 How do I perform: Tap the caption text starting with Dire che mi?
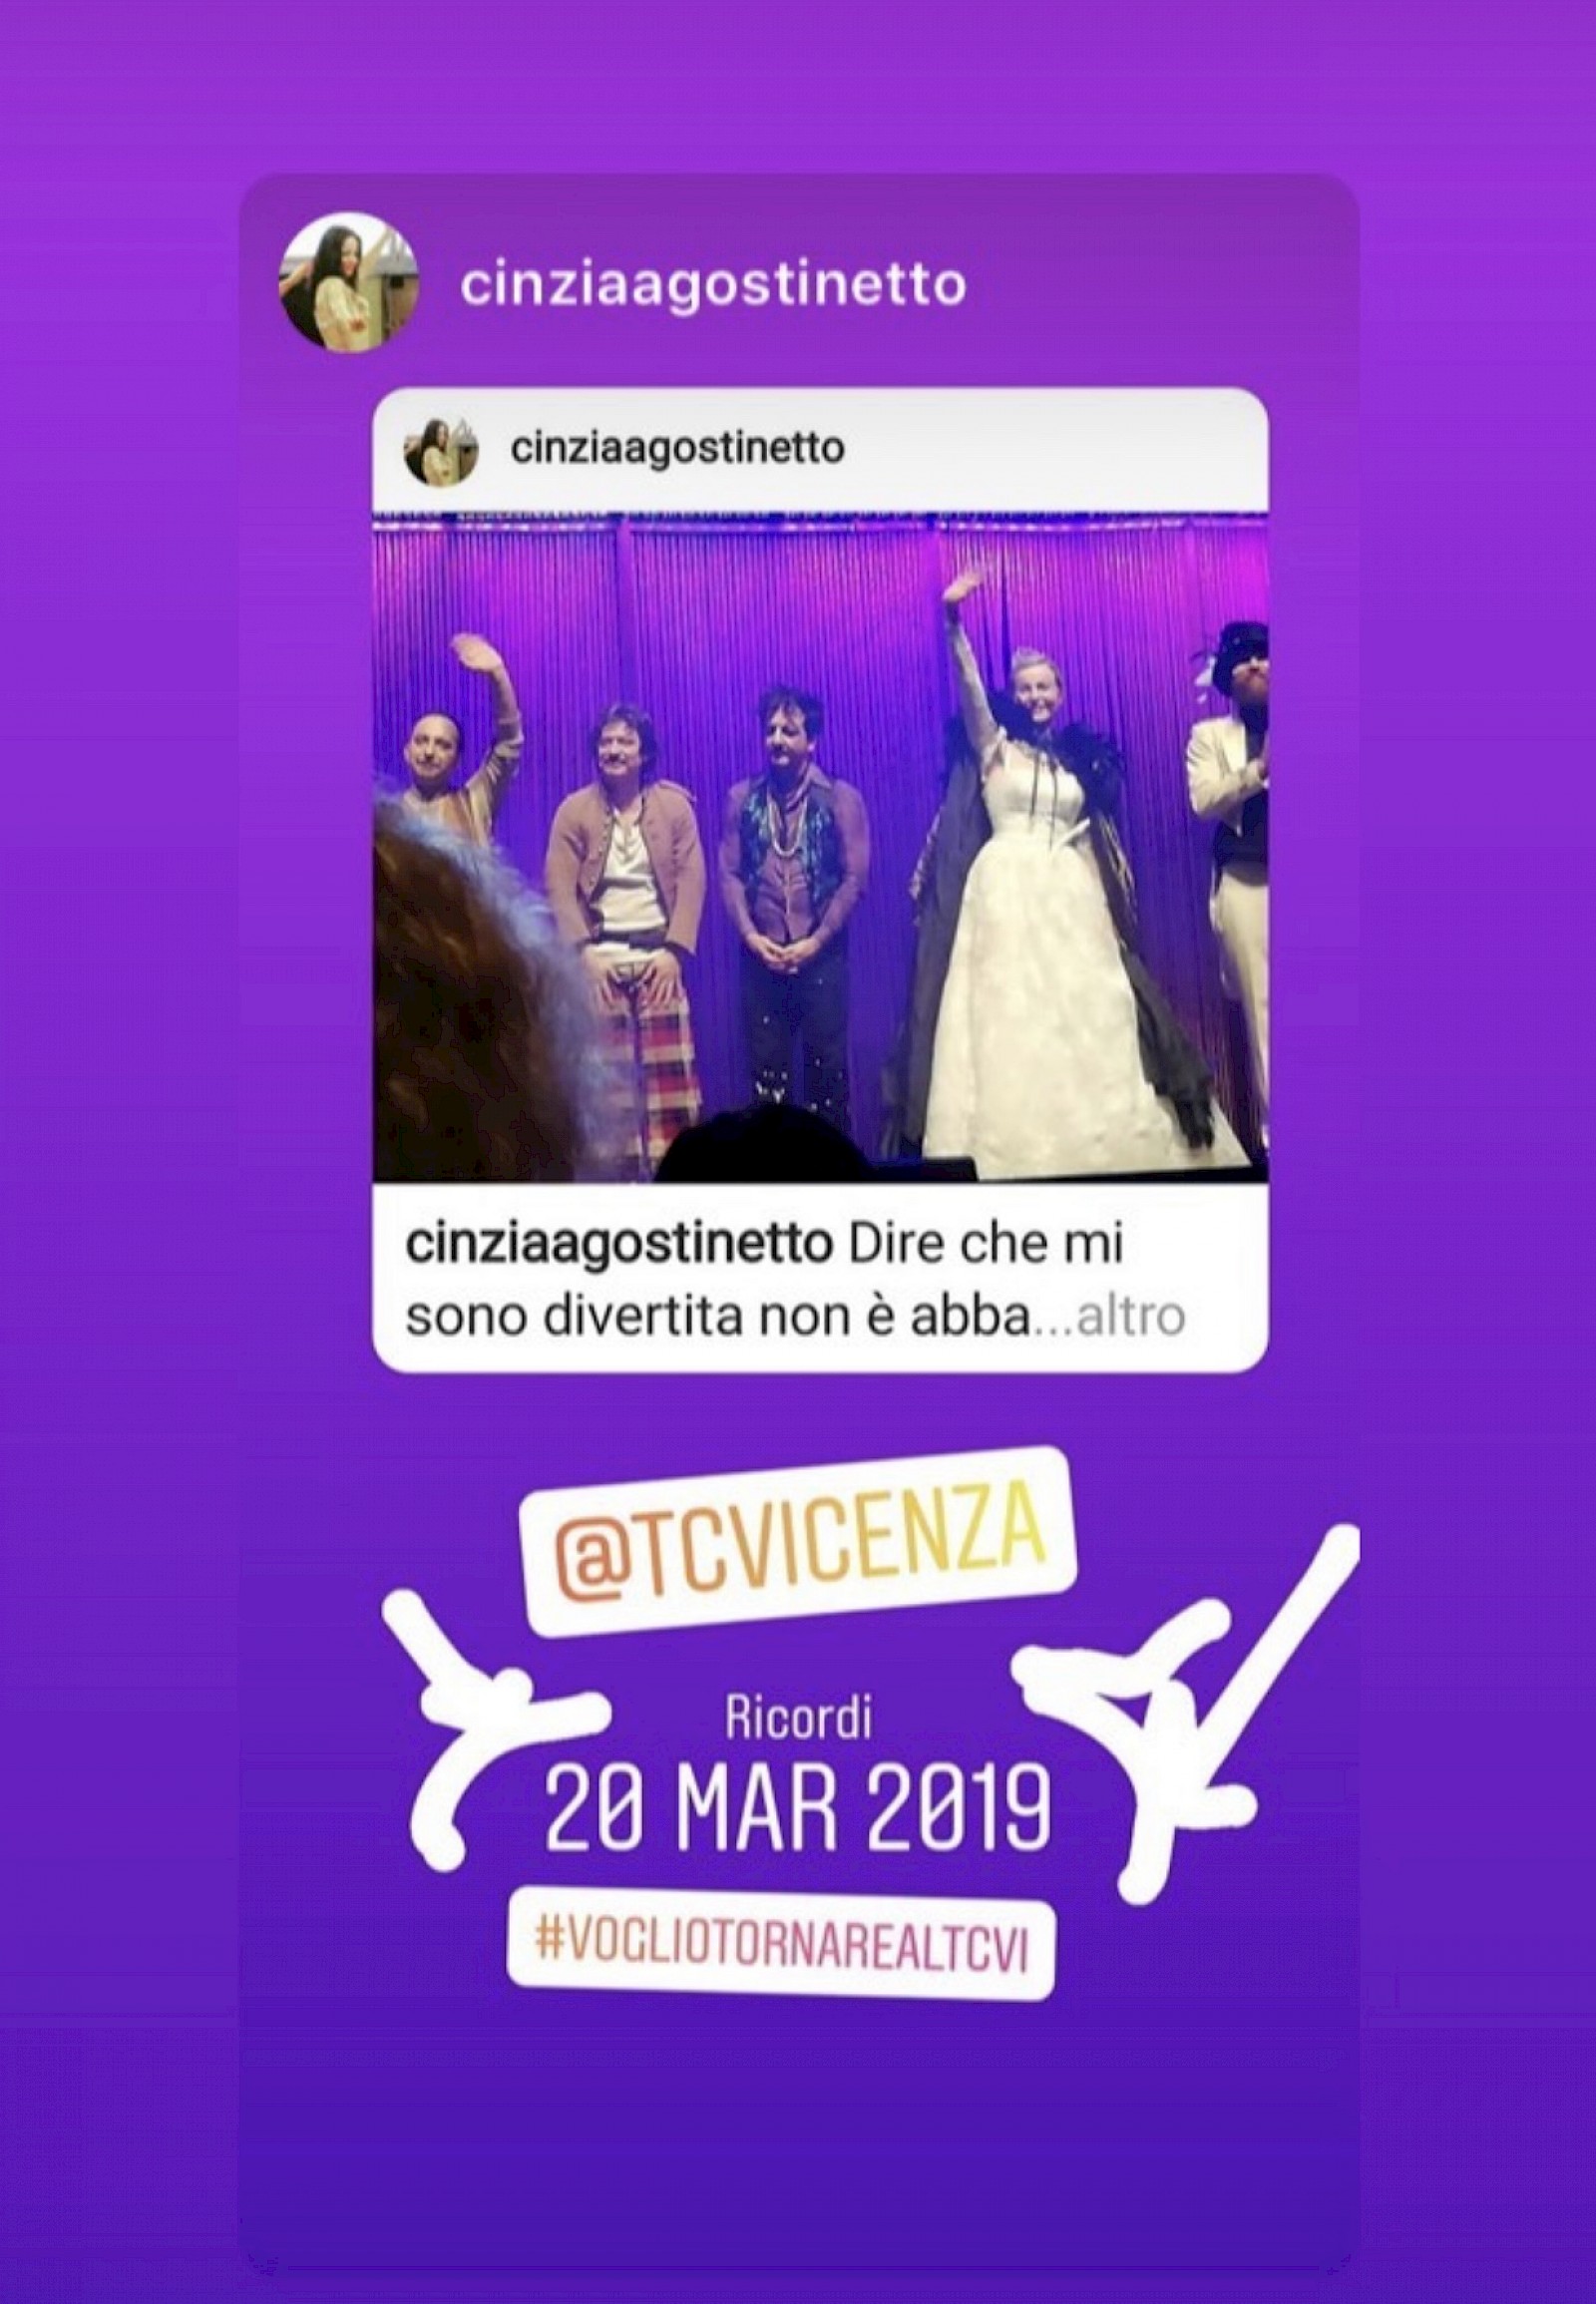(x=795, y=1282)
